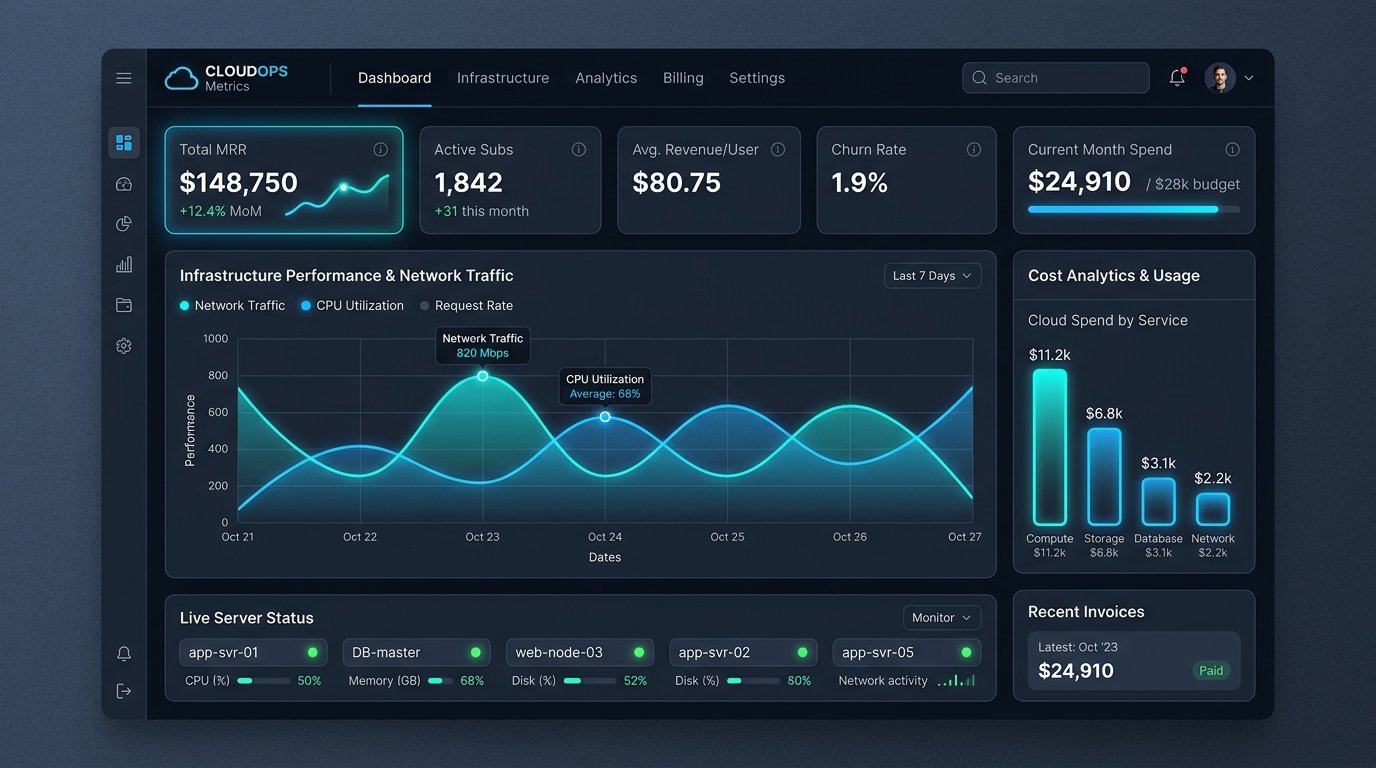Open the Billing tab
The height and width of the screenshot is (768, 1376).
point(683,78)
